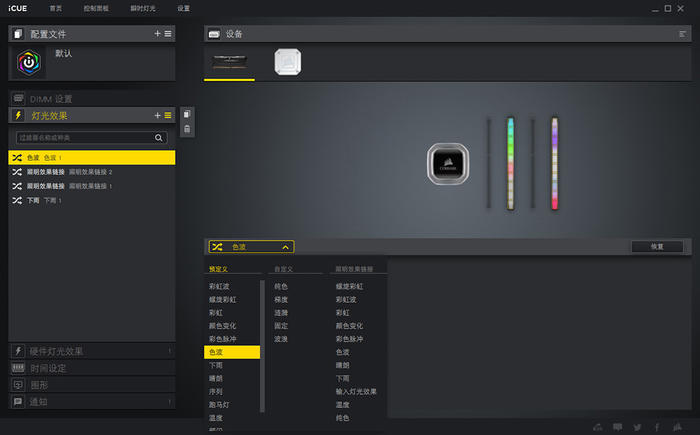Click the 恢复 restore button
This screenshot has width=700, height=435.
(657, 247)
